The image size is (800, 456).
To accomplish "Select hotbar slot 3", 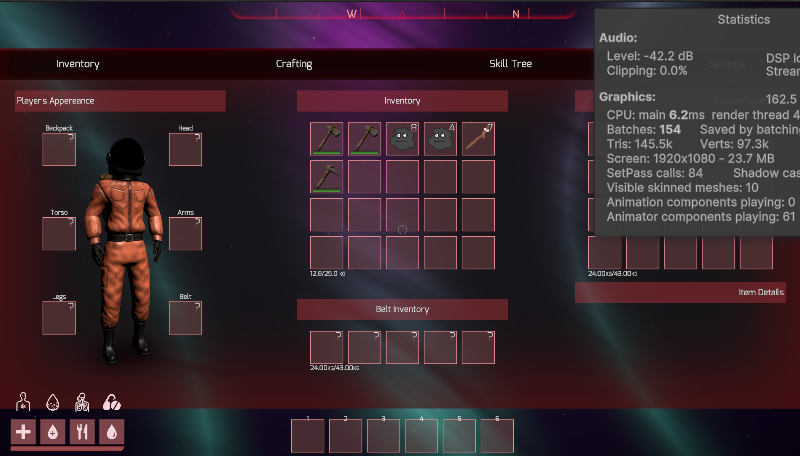I will (383, 436).
